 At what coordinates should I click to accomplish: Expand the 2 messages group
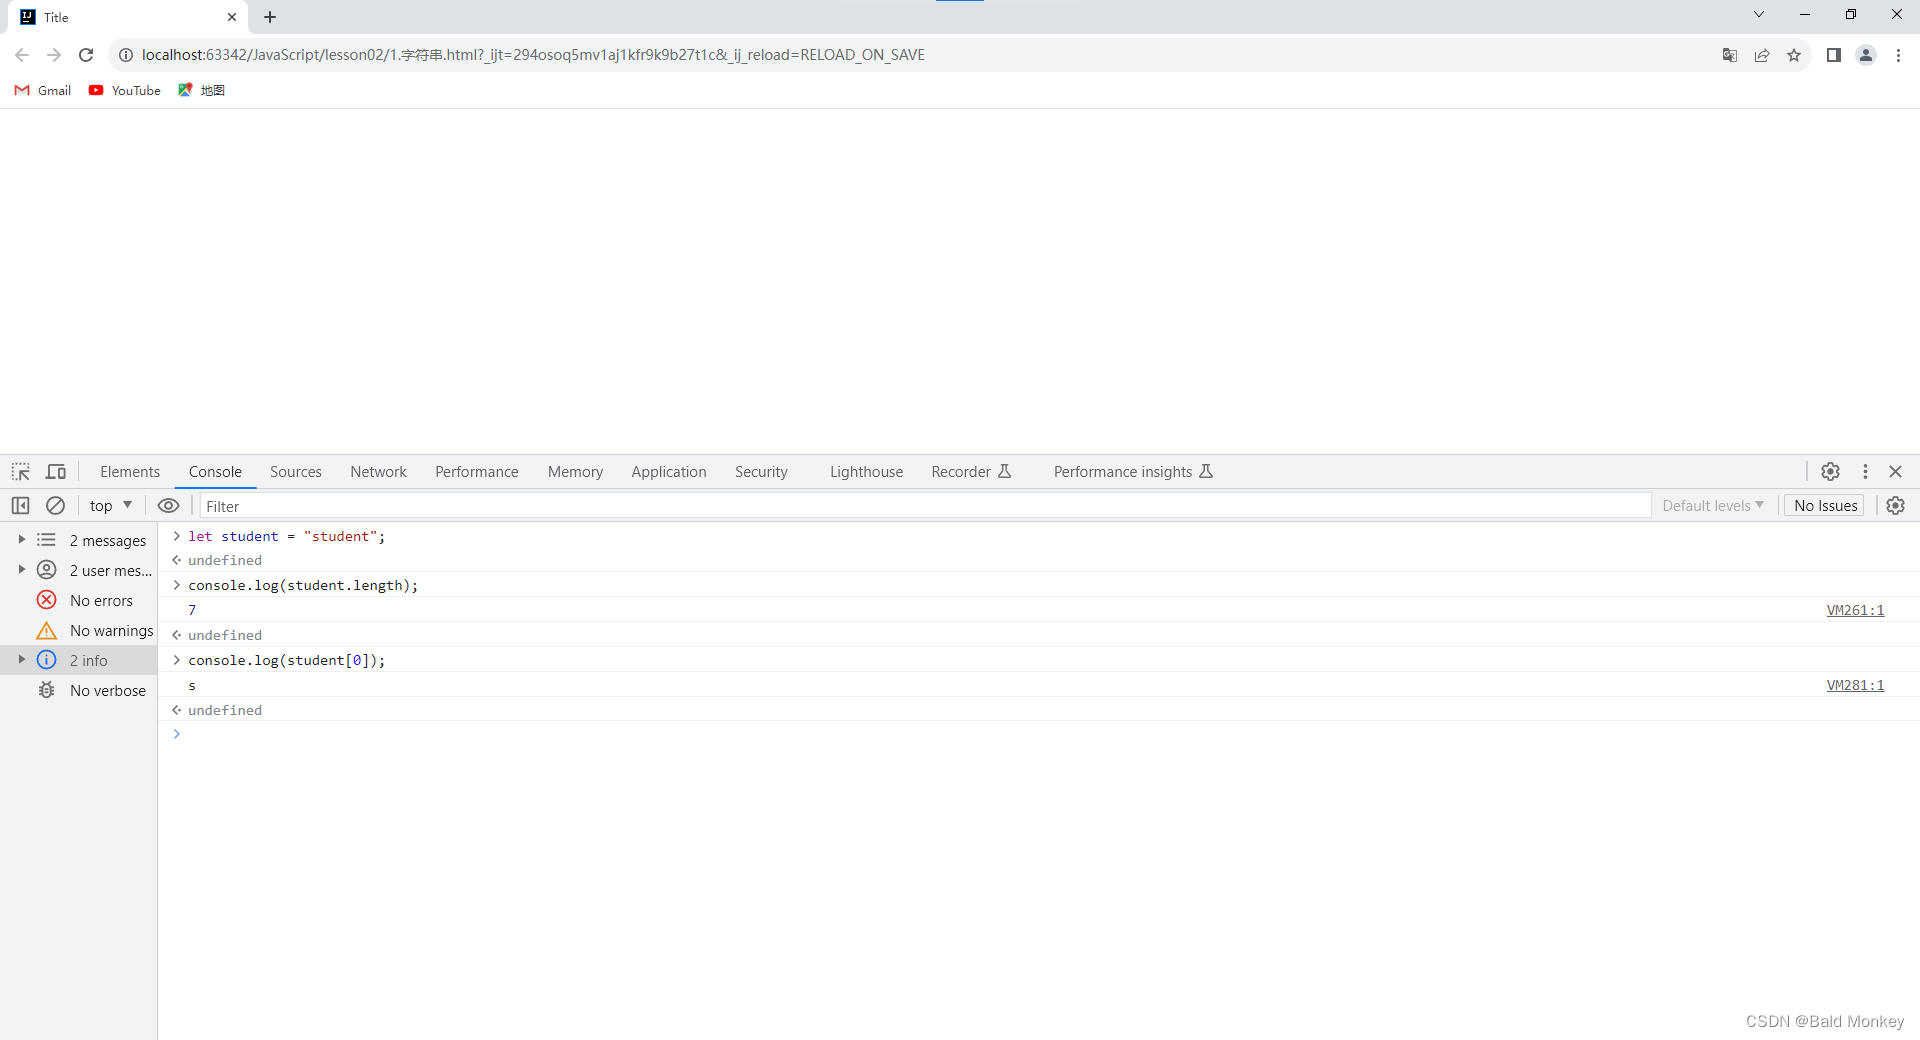(21, 540)
